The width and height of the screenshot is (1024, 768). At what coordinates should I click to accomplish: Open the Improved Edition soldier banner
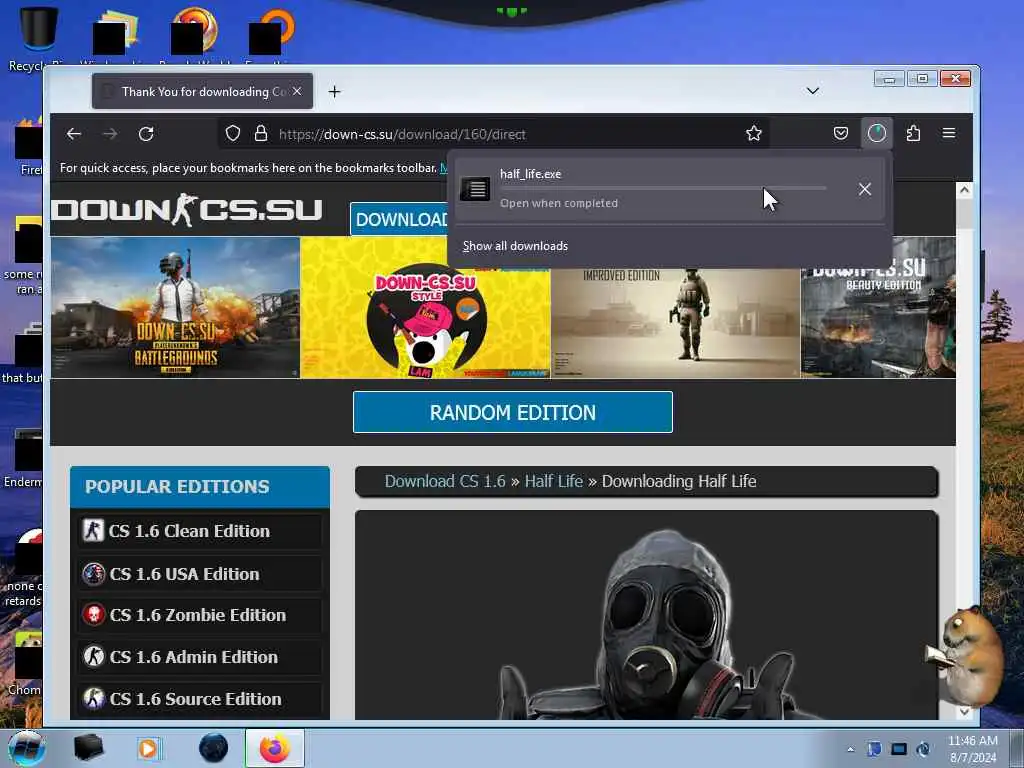pos(675,323)
